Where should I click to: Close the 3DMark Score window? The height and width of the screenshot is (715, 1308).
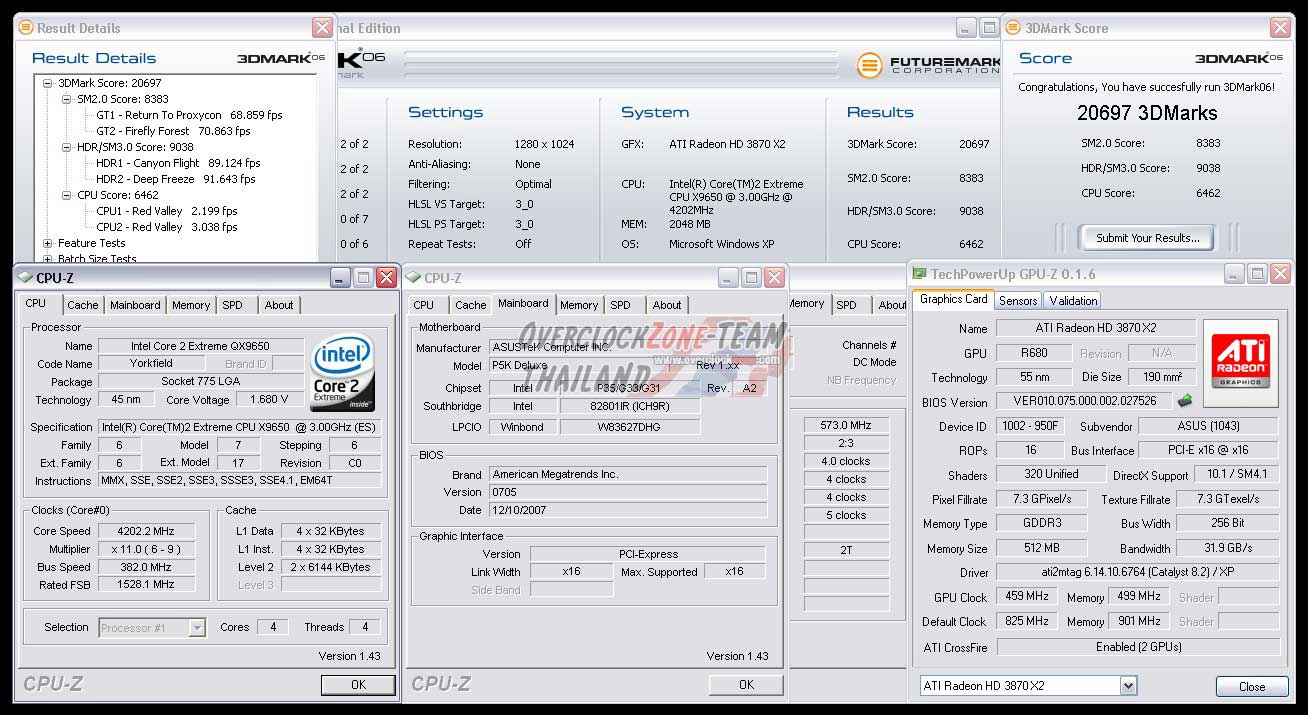pos(1280,28)
